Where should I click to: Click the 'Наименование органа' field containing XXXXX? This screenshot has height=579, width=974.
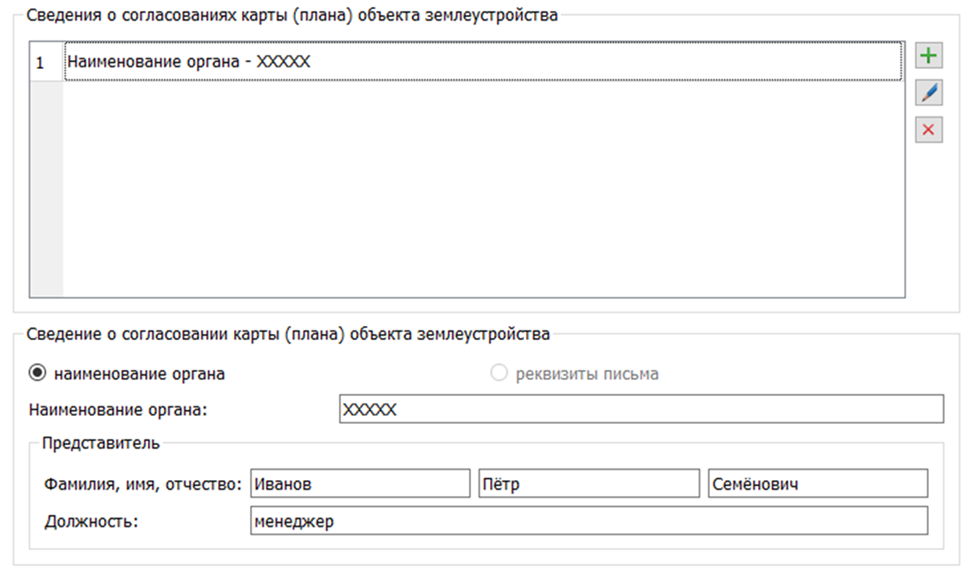[640, 410]
